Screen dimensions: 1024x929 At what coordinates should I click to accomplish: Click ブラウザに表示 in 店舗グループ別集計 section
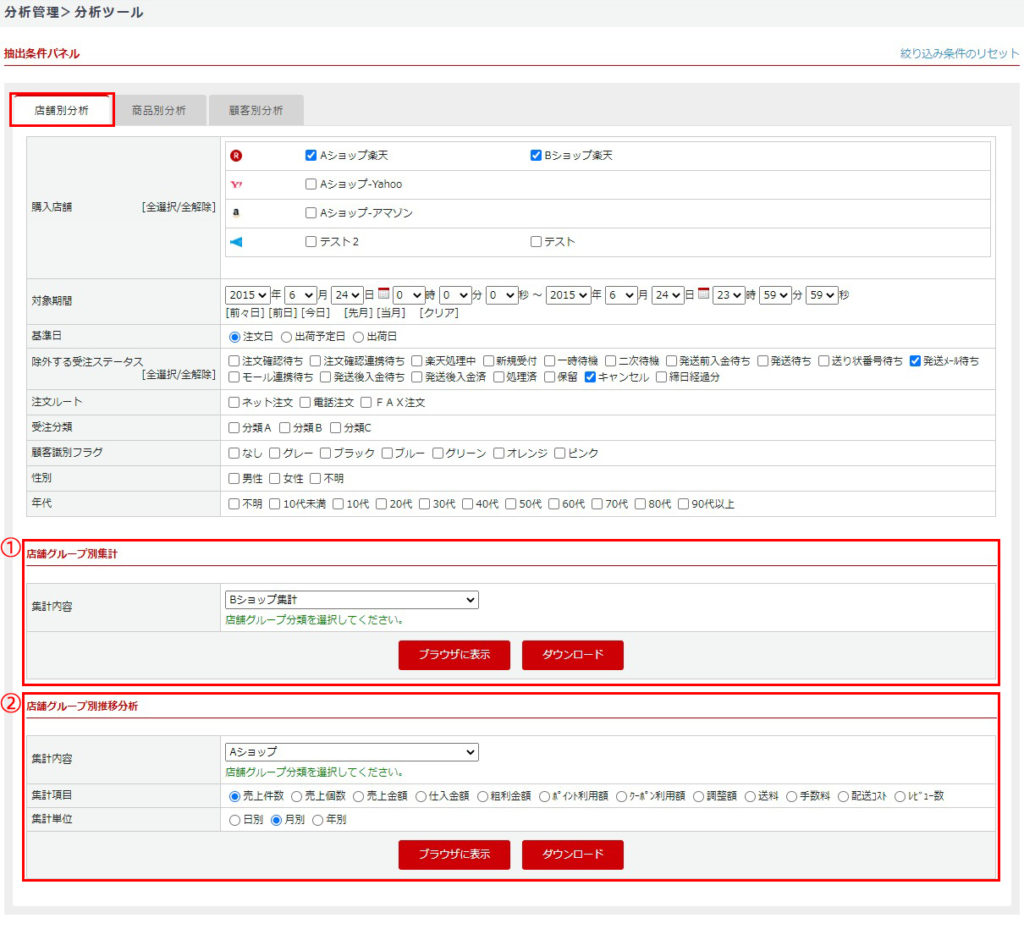(454, 655)
